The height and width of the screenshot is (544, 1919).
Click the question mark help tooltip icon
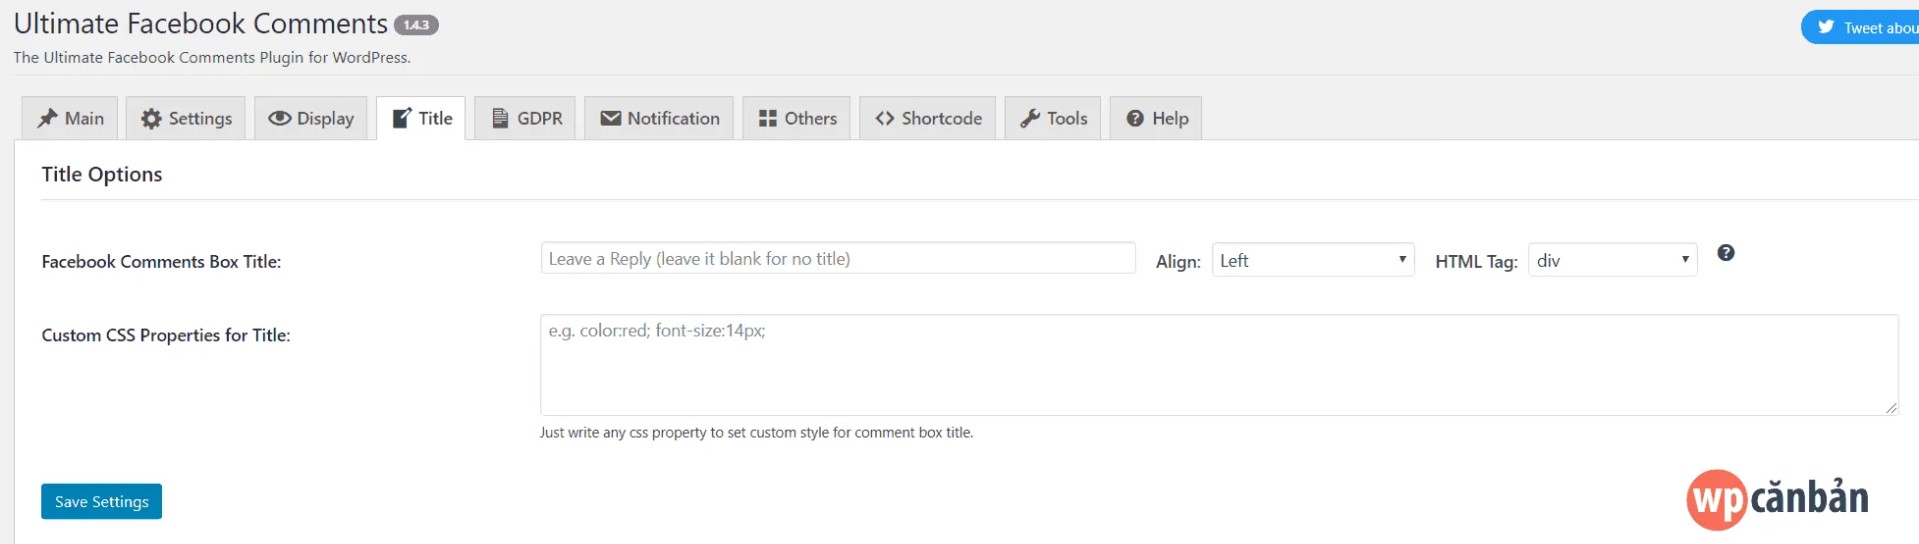pos(1725,253)
